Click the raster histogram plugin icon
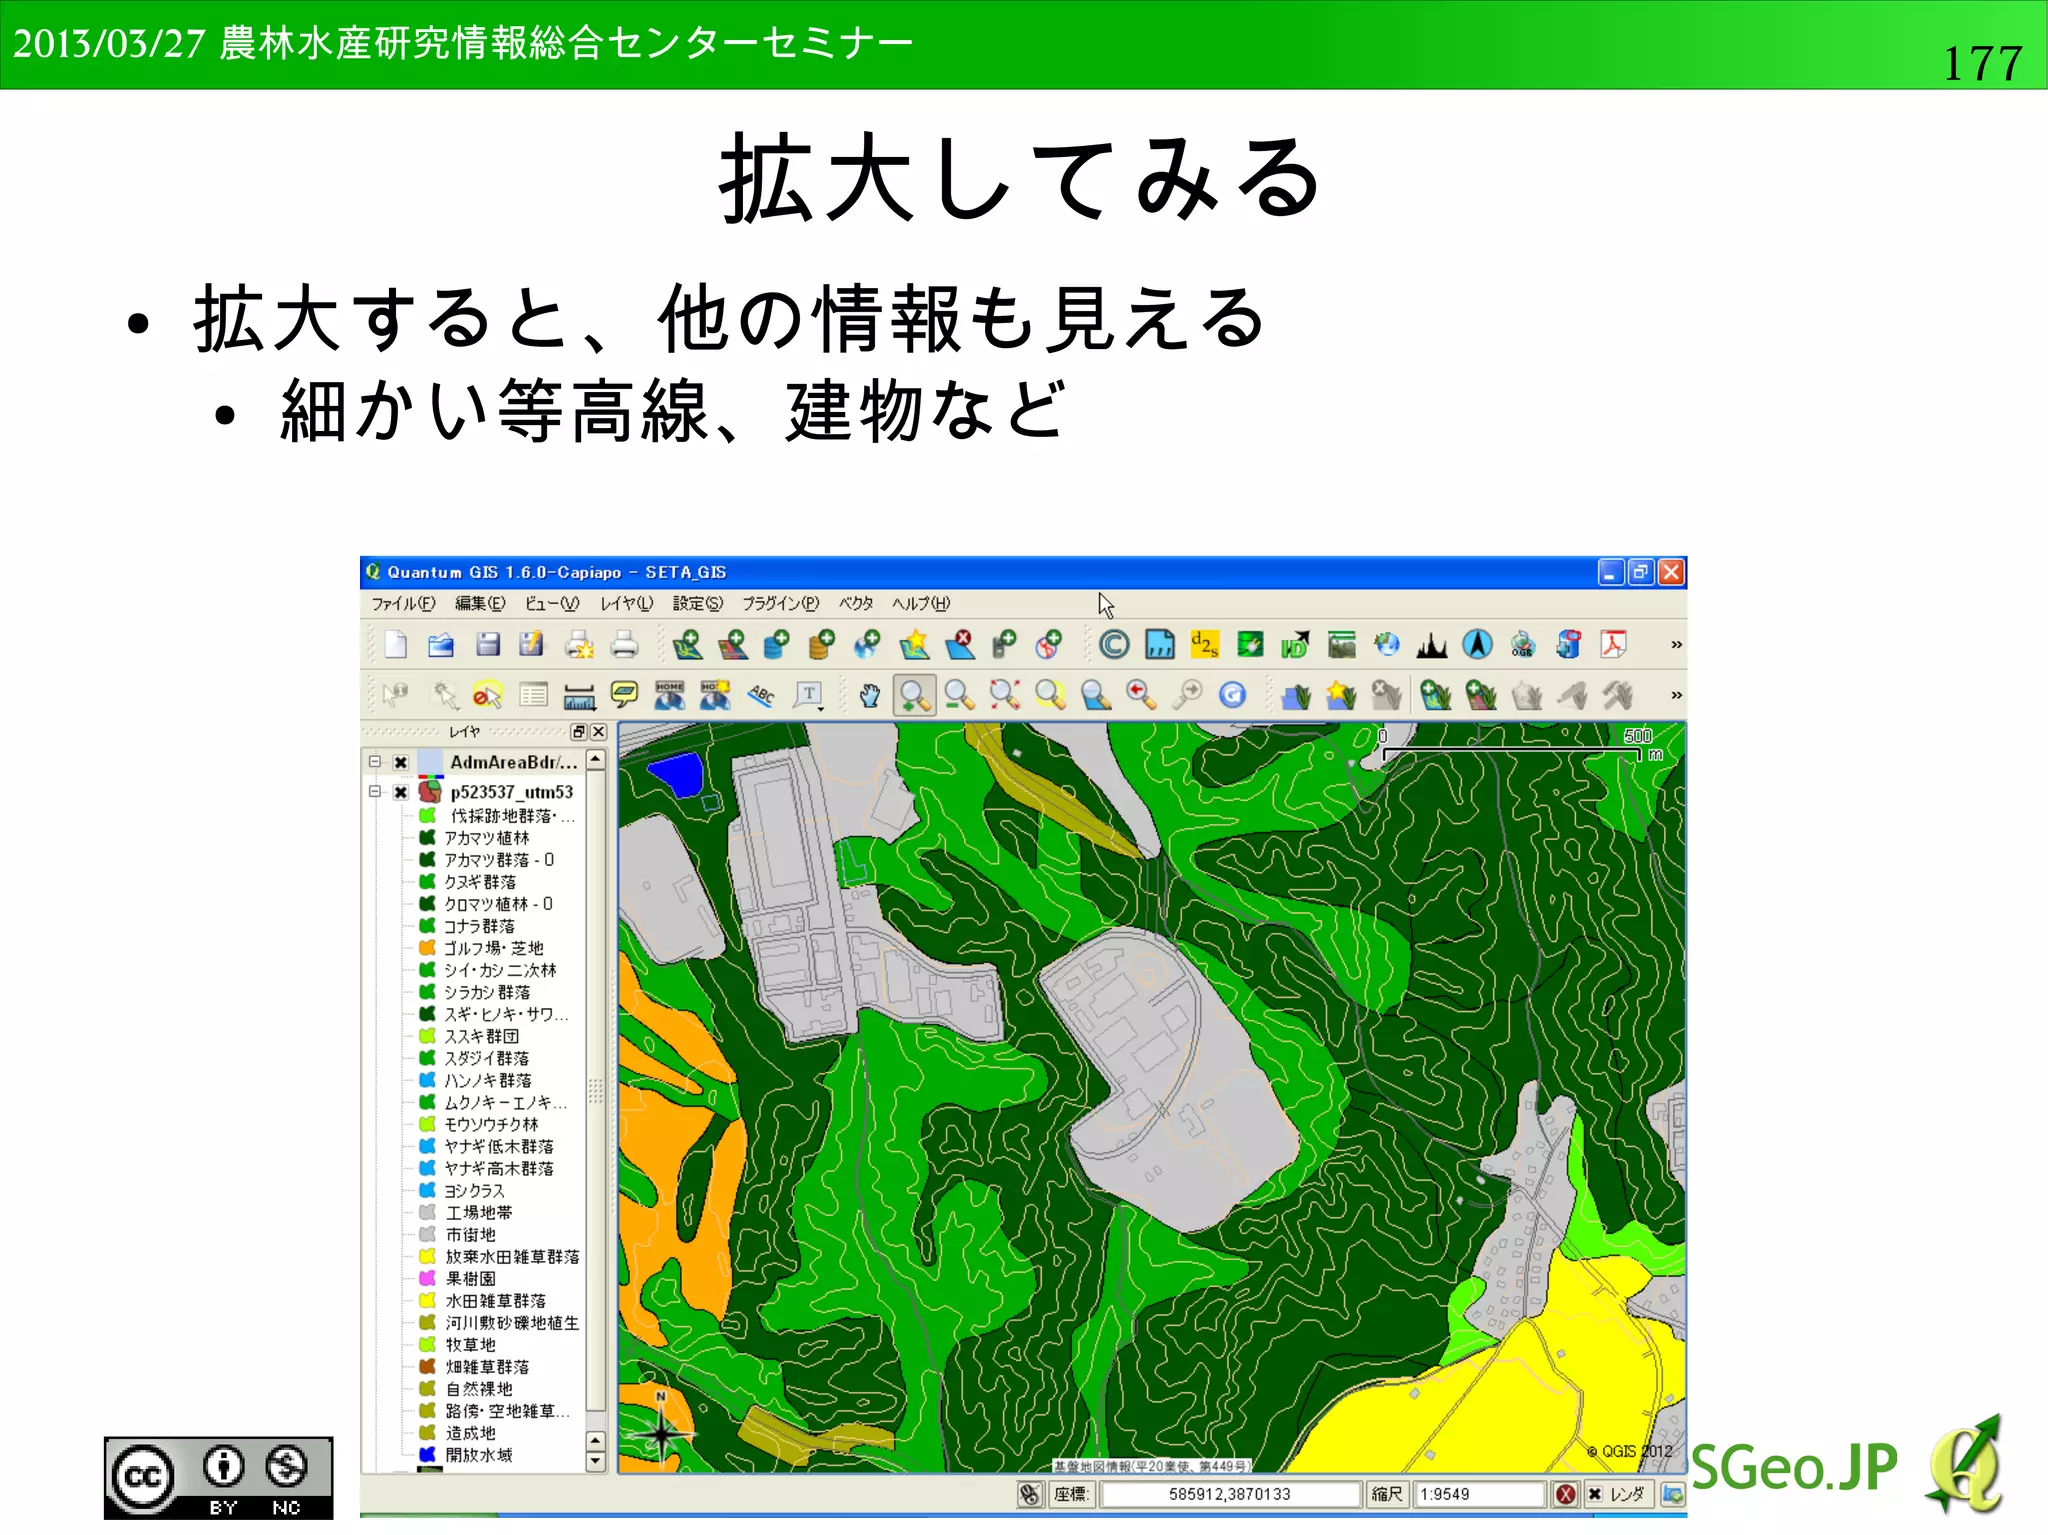2048x1535 pixels. [1432, 645]
